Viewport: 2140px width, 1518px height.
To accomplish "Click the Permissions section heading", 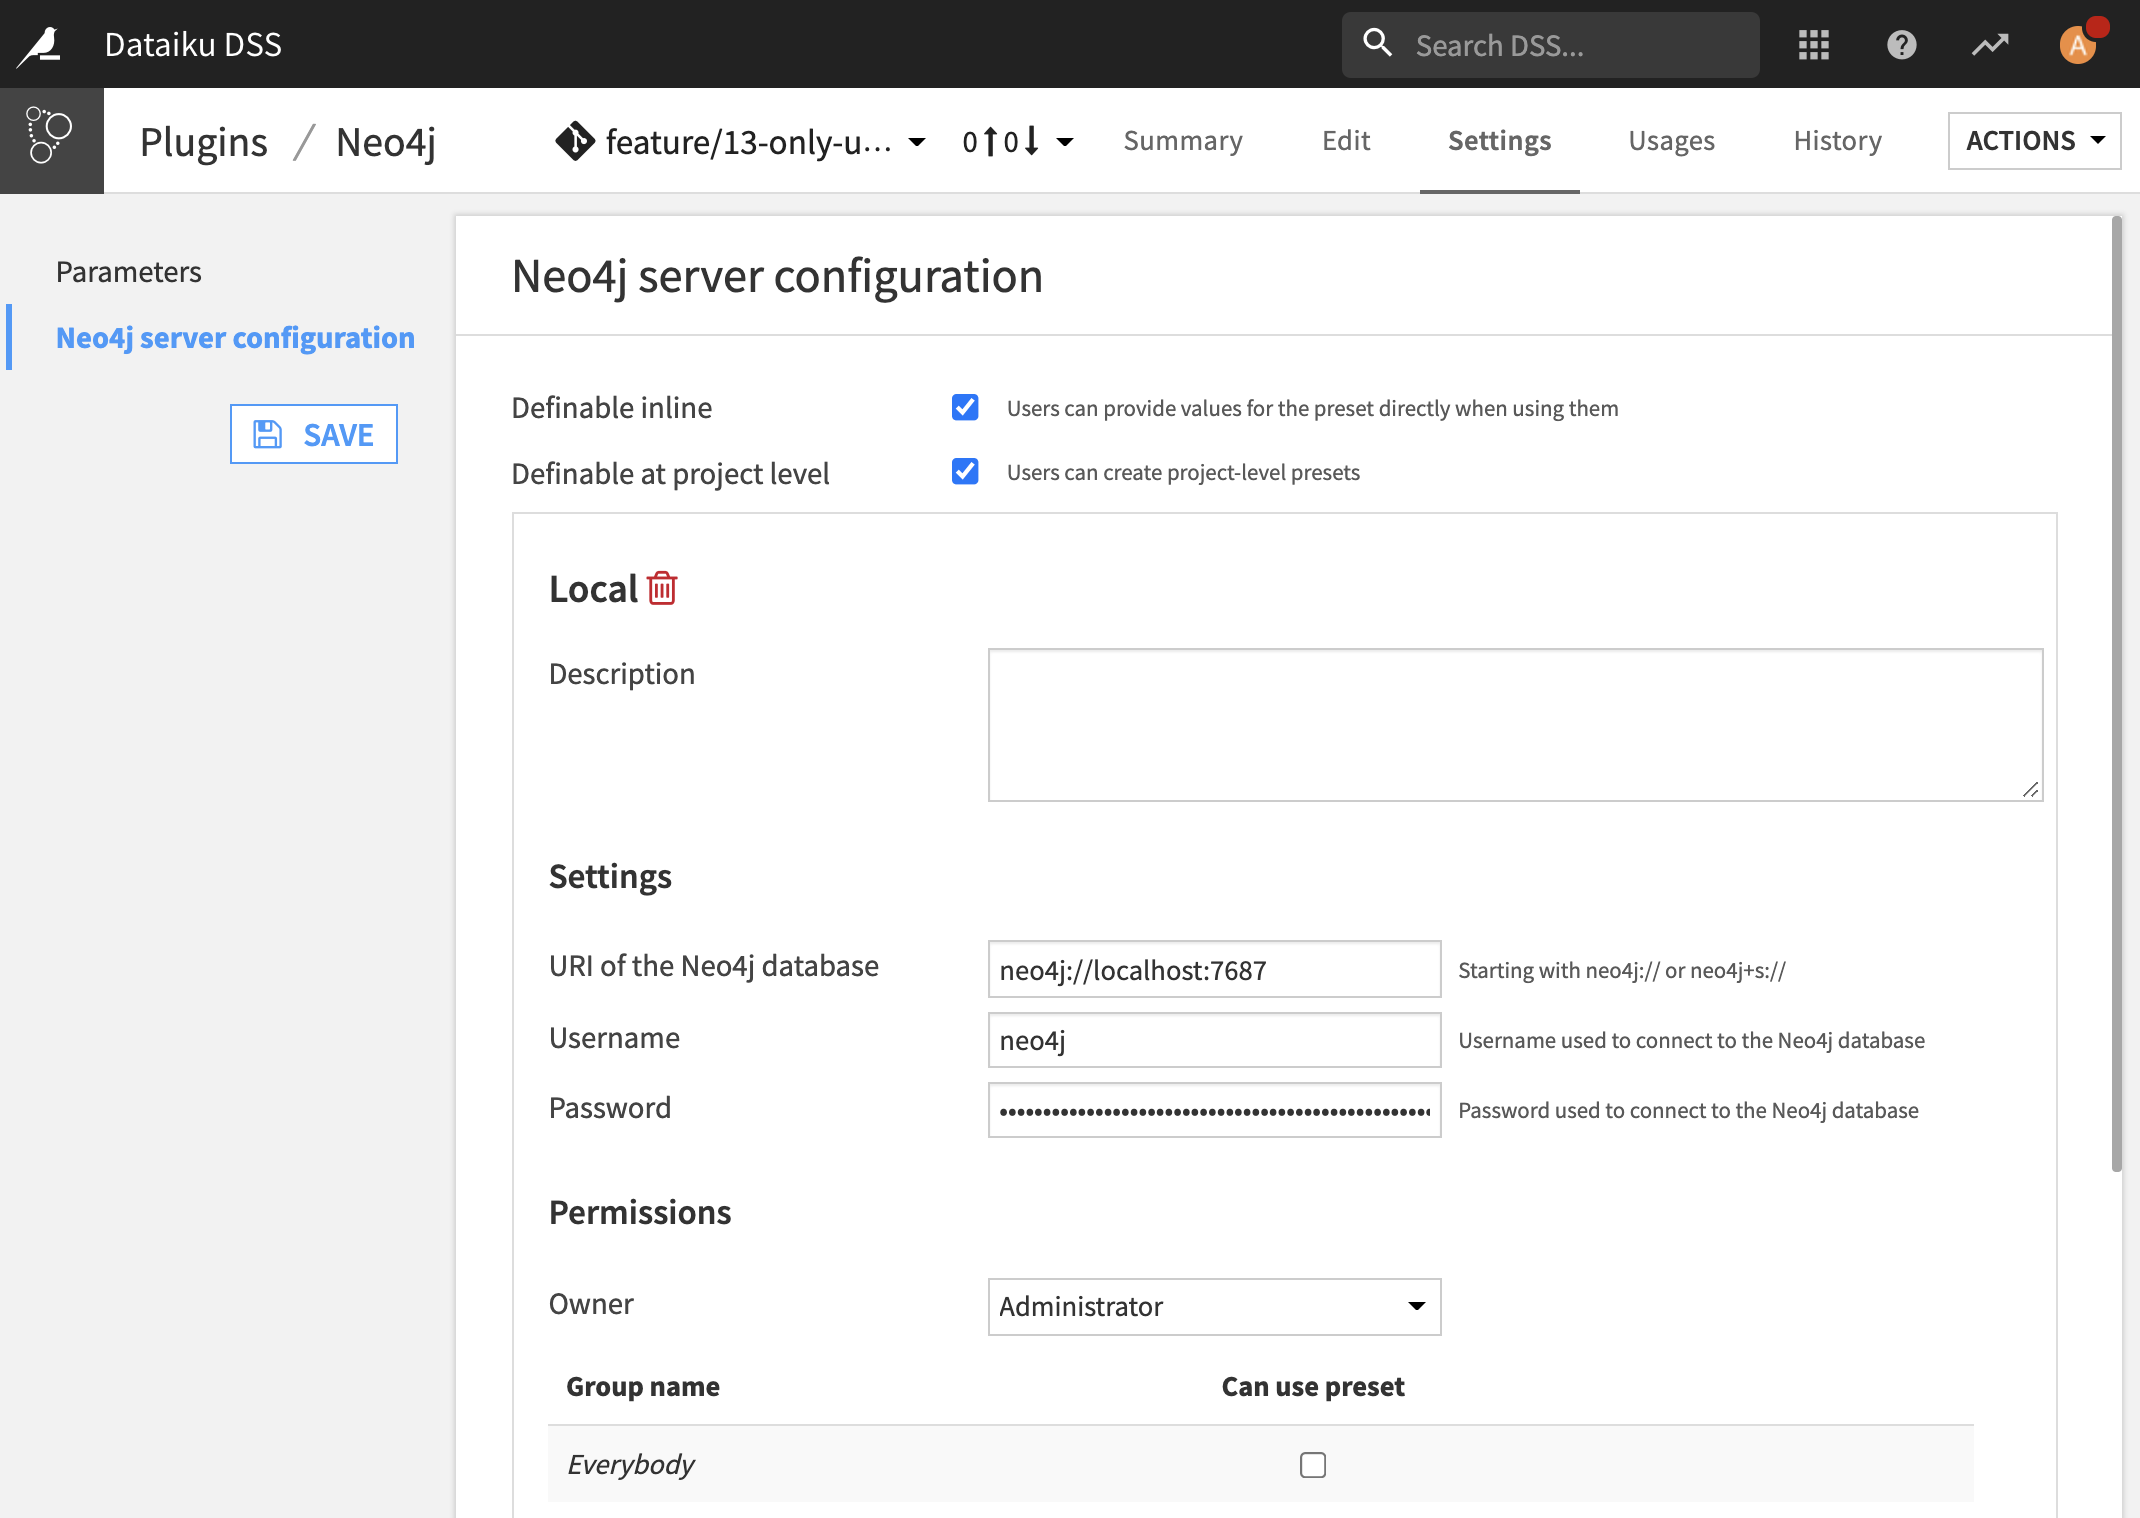I will pos(640,1212).
